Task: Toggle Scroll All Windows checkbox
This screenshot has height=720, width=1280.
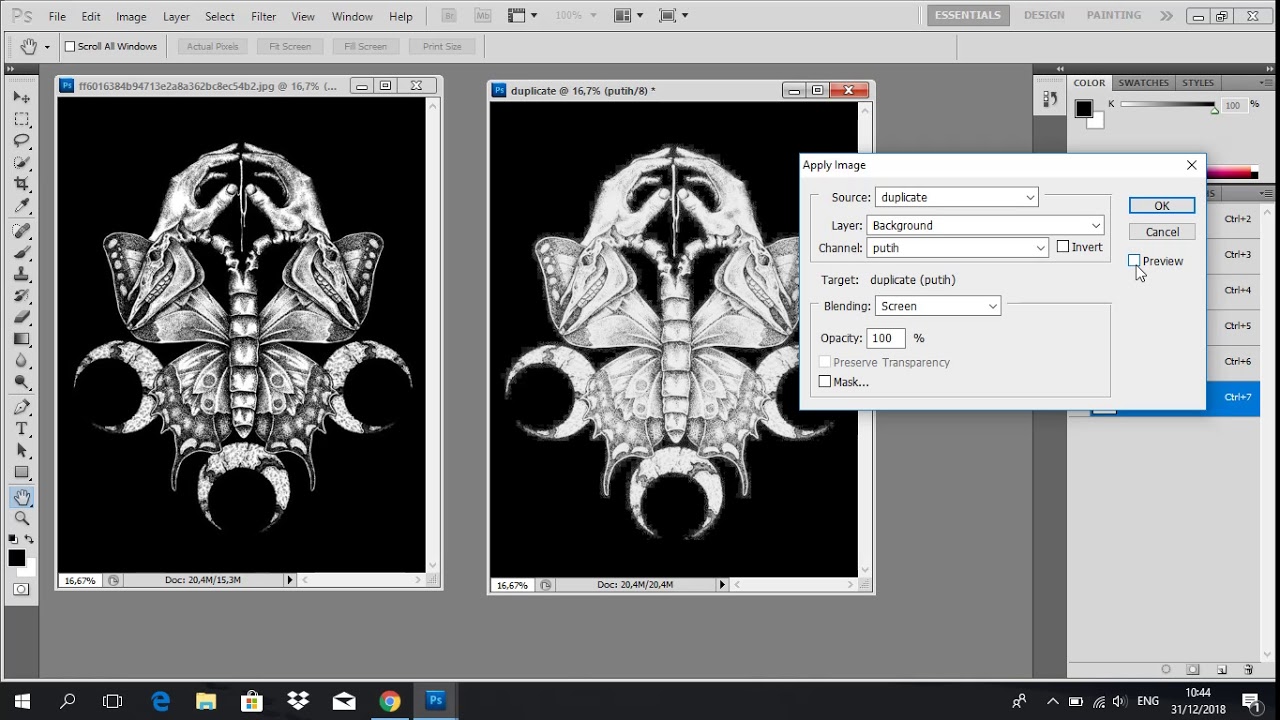Action: tap(70, 46)
